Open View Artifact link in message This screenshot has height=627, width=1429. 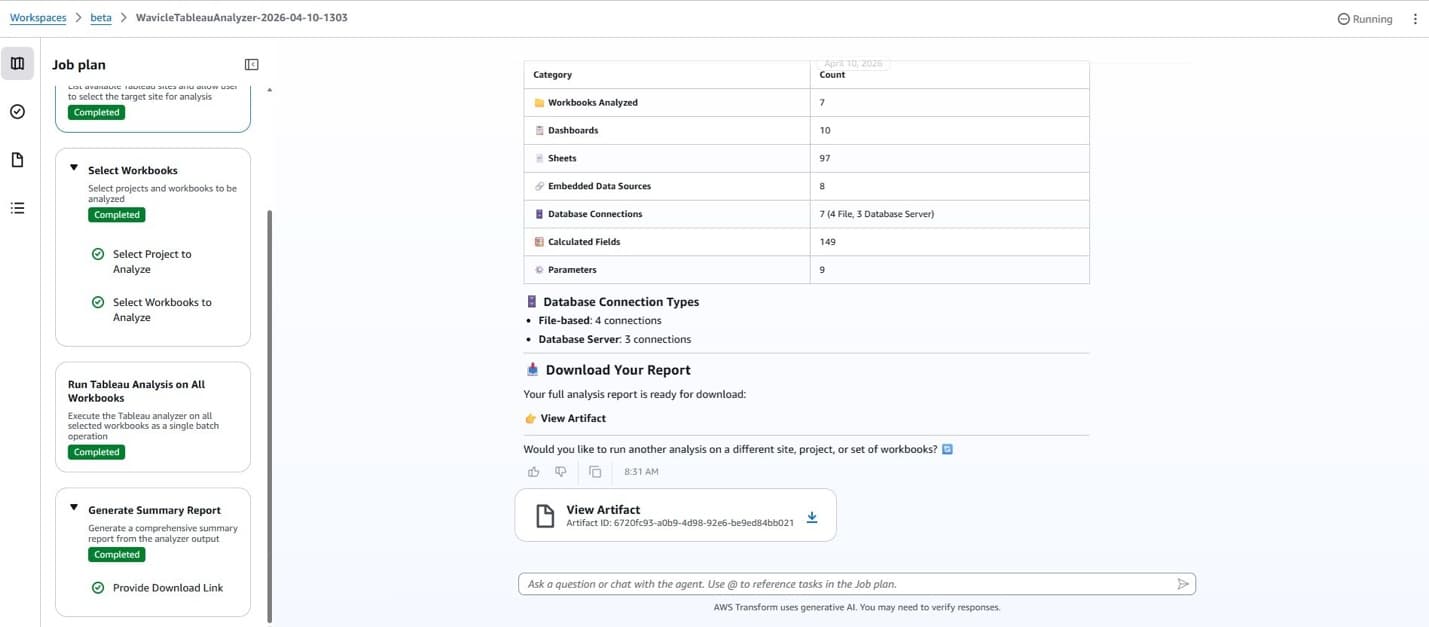(x=573, y=419)
